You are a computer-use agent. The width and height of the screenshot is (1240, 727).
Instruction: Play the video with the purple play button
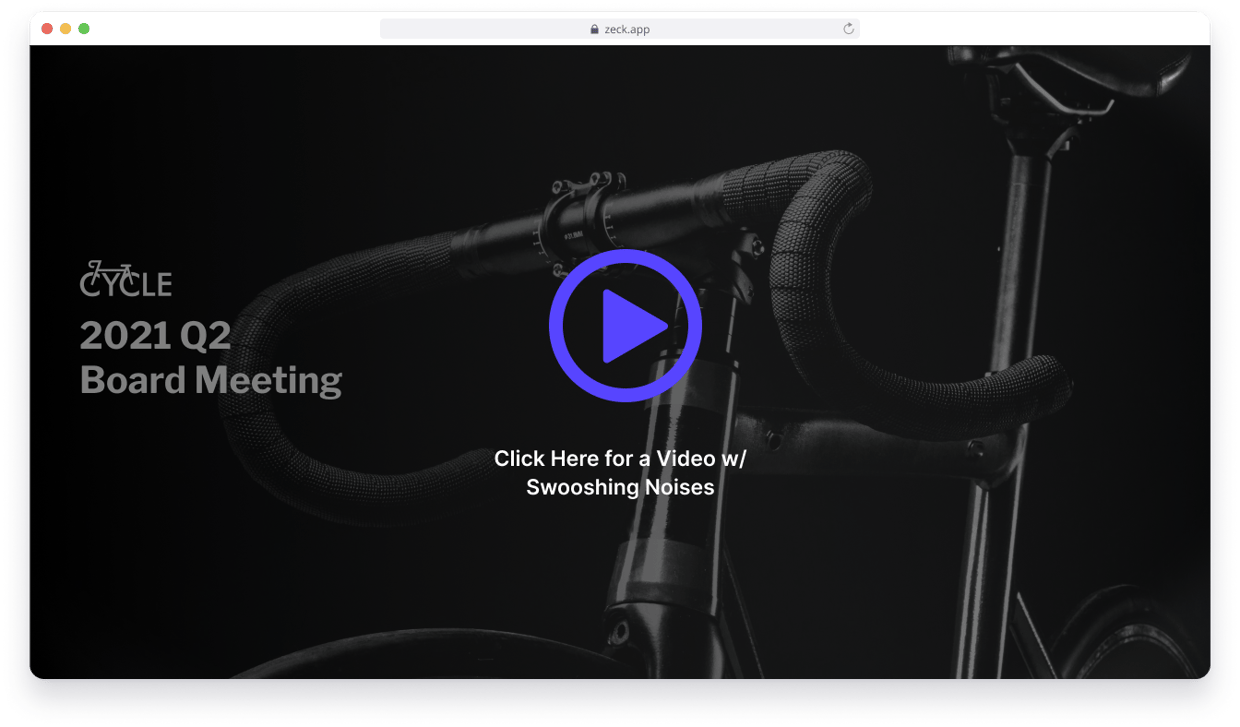(625, 325)
